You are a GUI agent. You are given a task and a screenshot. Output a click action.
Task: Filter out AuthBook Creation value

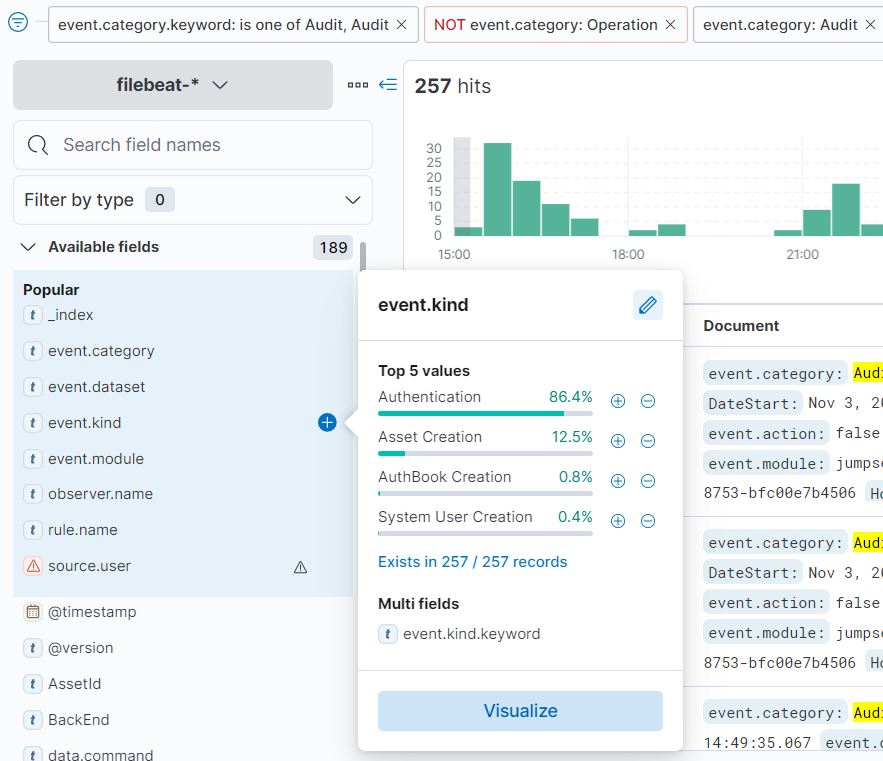[648, 480]
